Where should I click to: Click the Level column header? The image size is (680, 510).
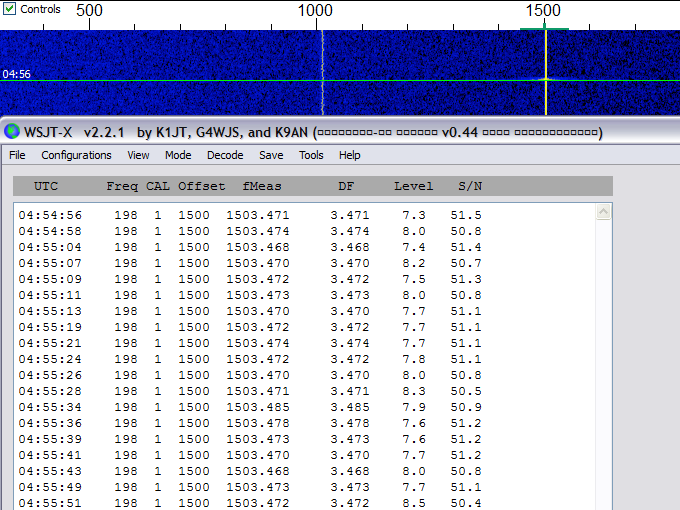tap(413, 186)
